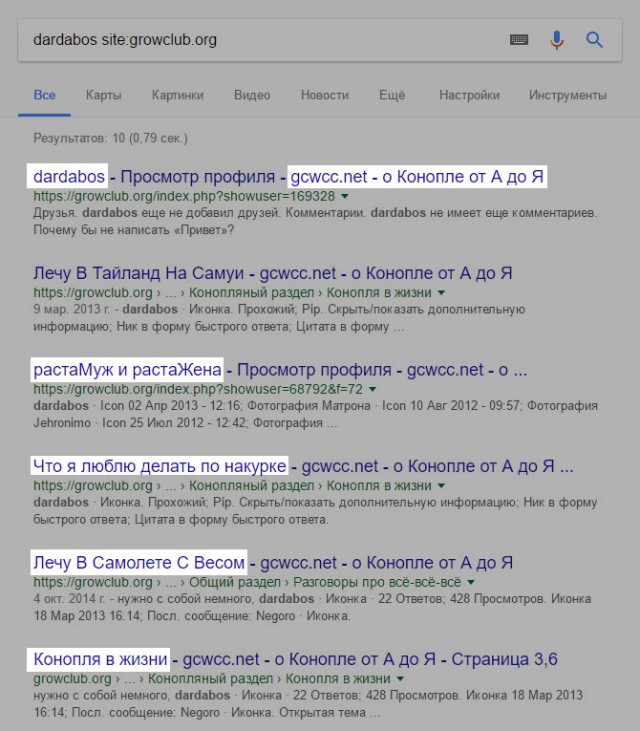Click the blue magnifier search icon
This screenshot has width=640, height=731.
[594, 40]
